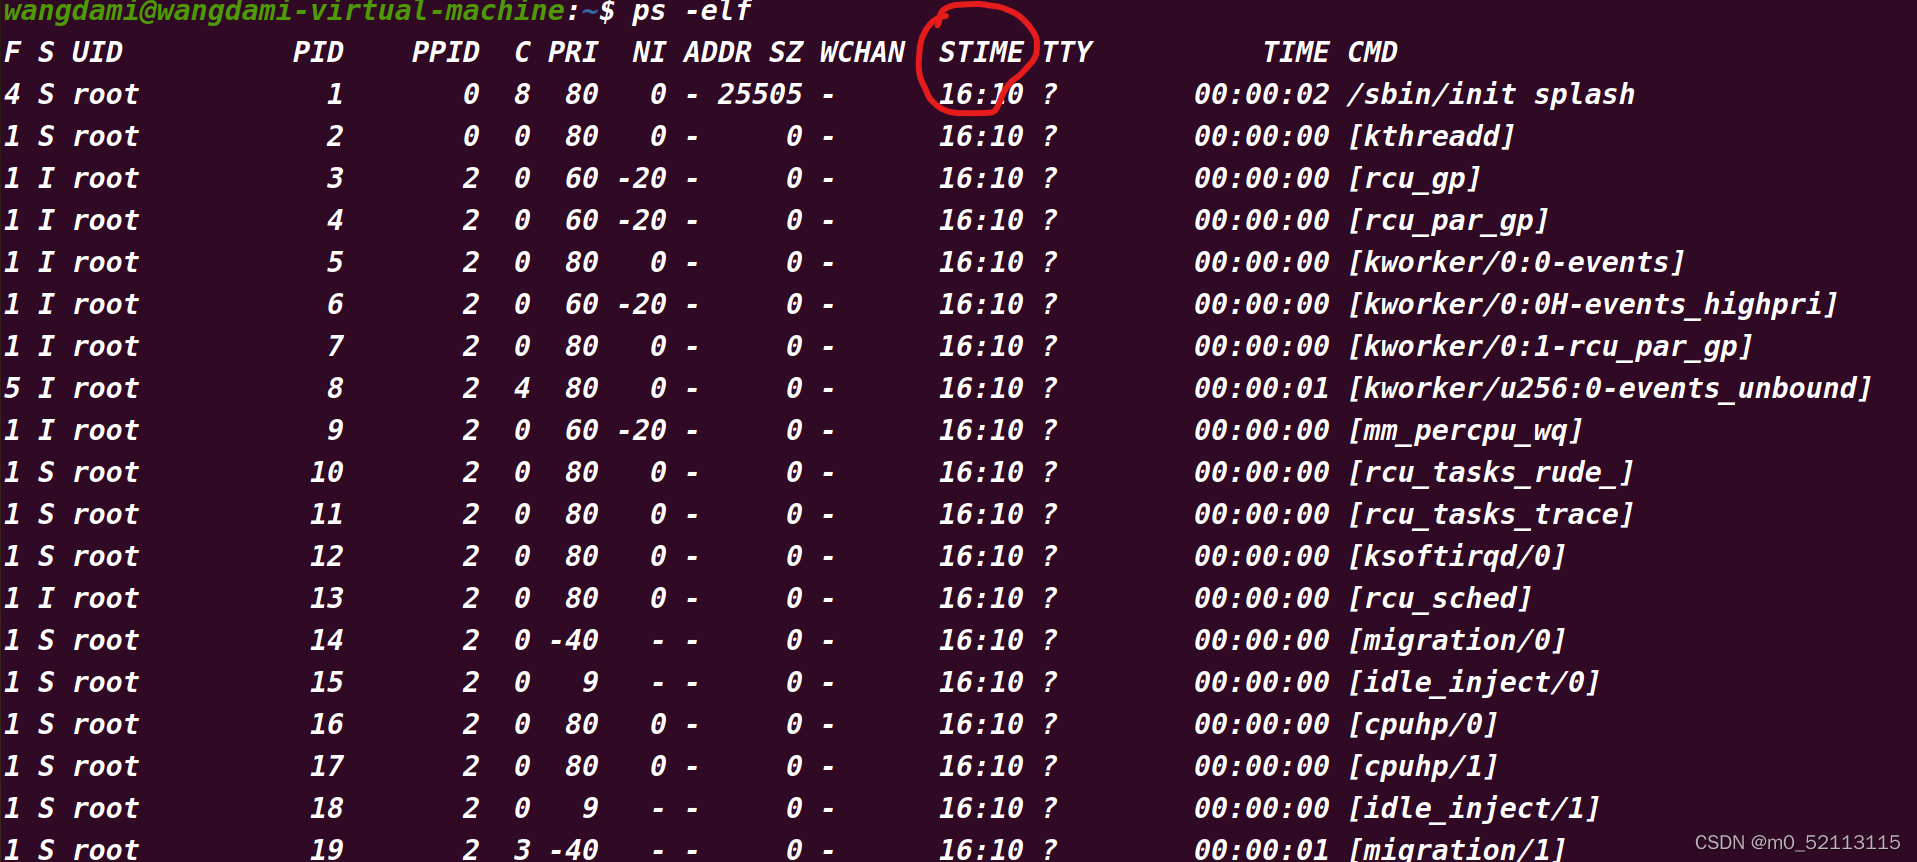Click the [kthreadd] process name
Viewport: 1917px width, 862px height.
tap(1432, 136)
